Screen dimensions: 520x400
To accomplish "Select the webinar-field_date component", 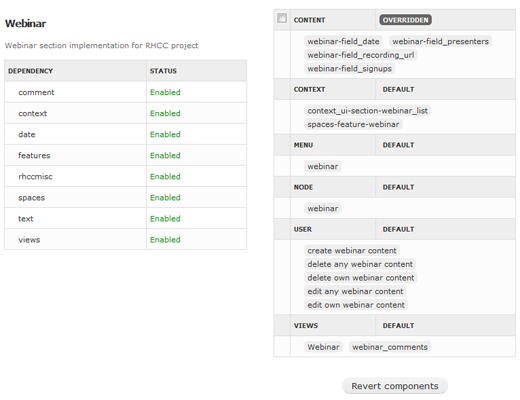I will tap(343, 41).
